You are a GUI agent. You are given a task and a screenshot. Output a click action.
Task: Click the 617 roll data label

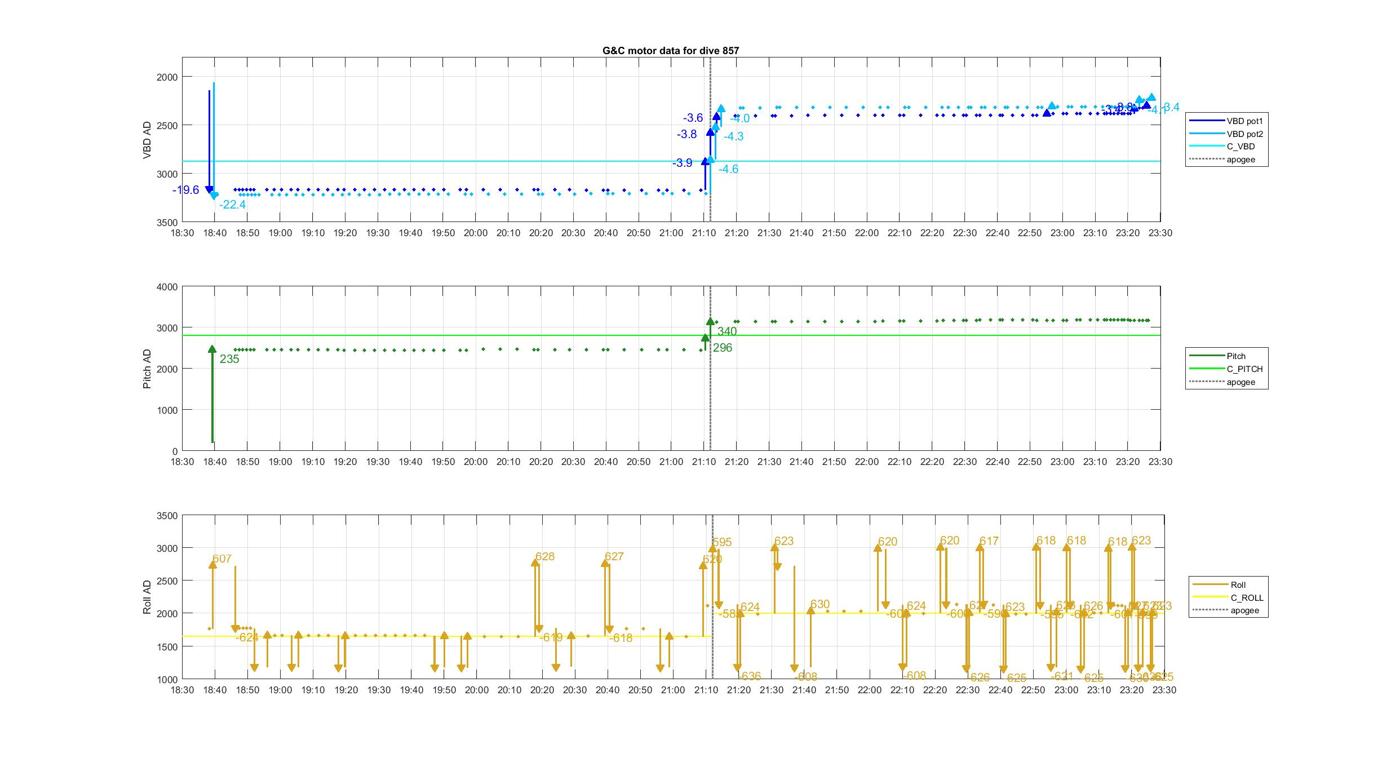point(989,541)
